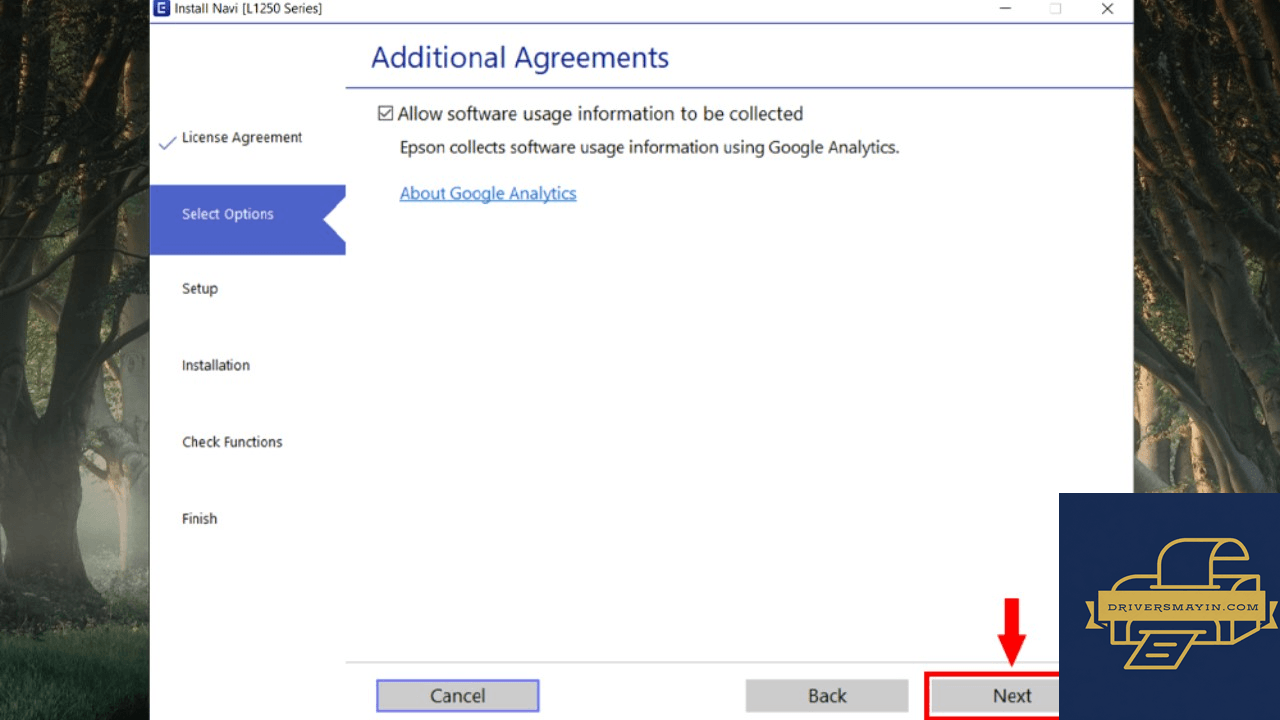
Task: Minimize the Install Navi window
Action: click(x=1004, y=9)
